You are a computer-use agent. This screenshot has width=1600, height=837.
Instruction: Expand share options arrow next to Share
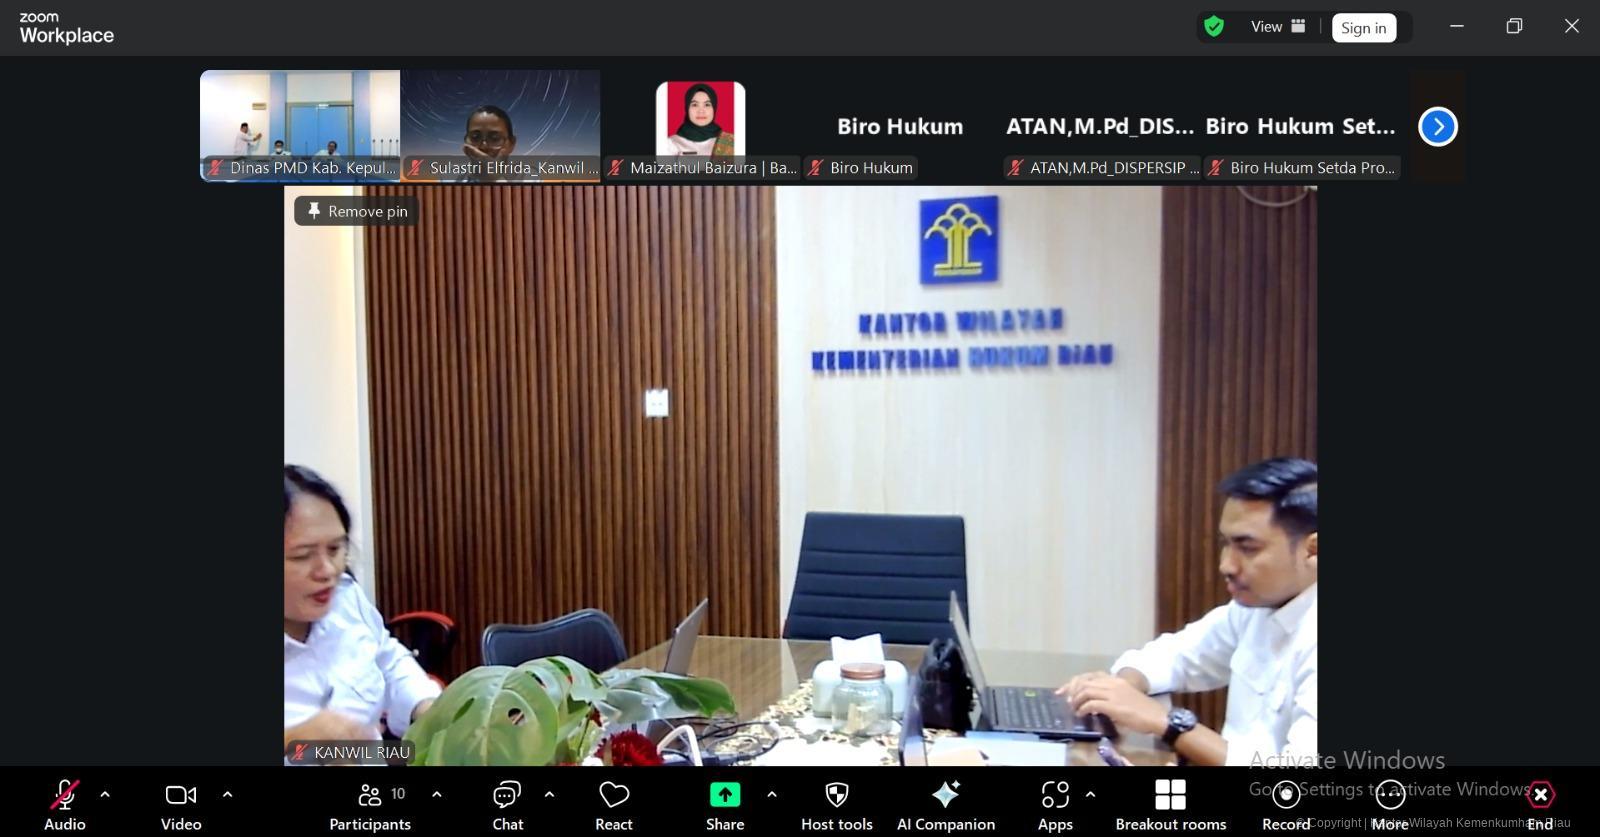(771, 795)
